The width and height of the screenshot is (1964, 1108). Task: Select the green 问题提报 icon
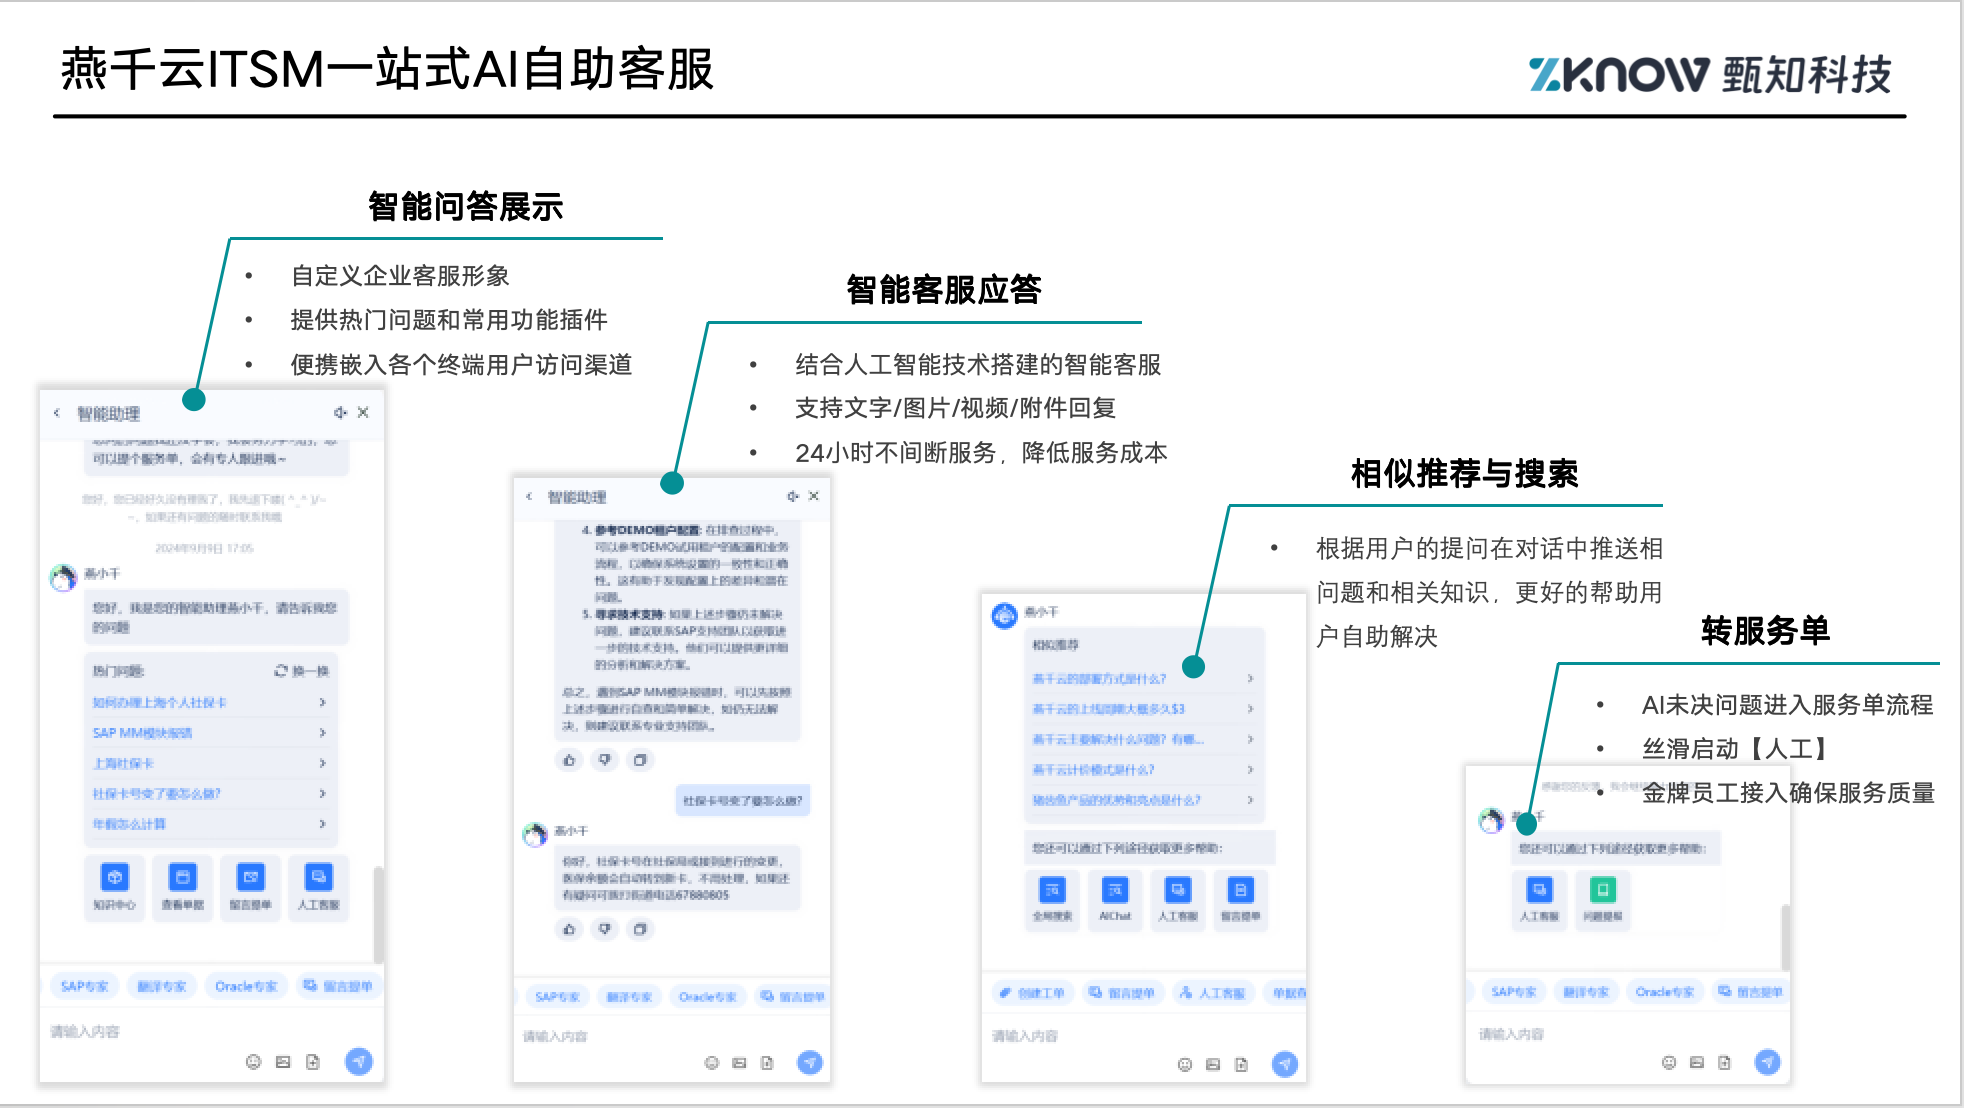pos(1603,889)
